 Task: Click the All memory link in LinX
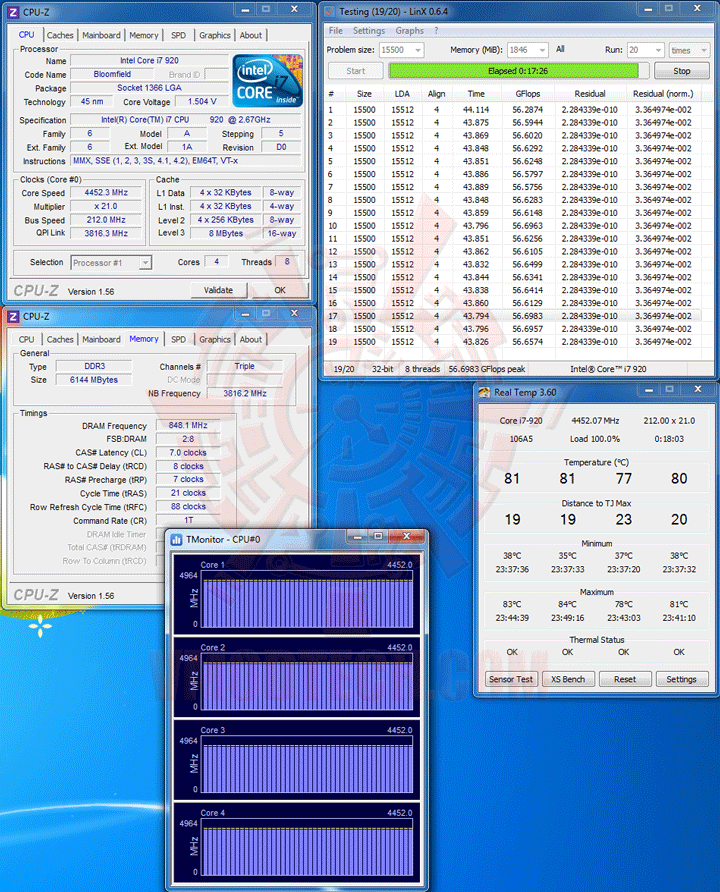[x=560, y=49]
